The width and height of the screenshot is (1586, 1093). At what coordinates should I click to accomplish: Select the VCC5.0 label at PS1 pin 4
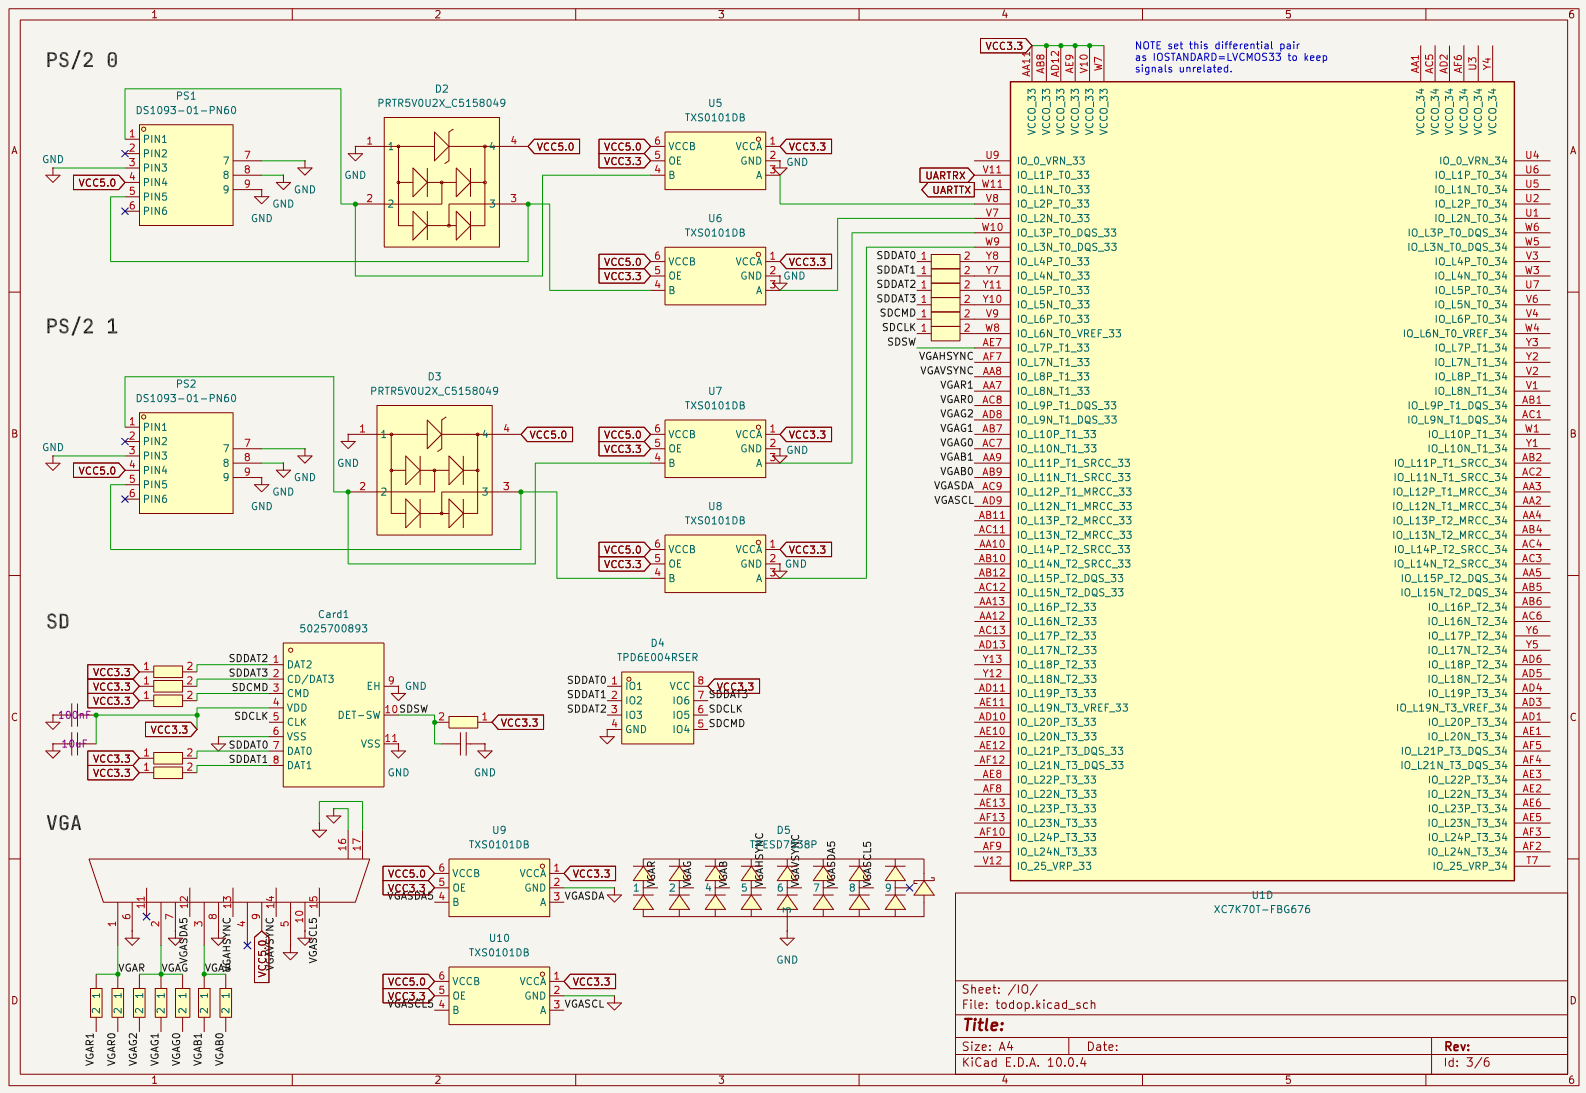point(99,183)
